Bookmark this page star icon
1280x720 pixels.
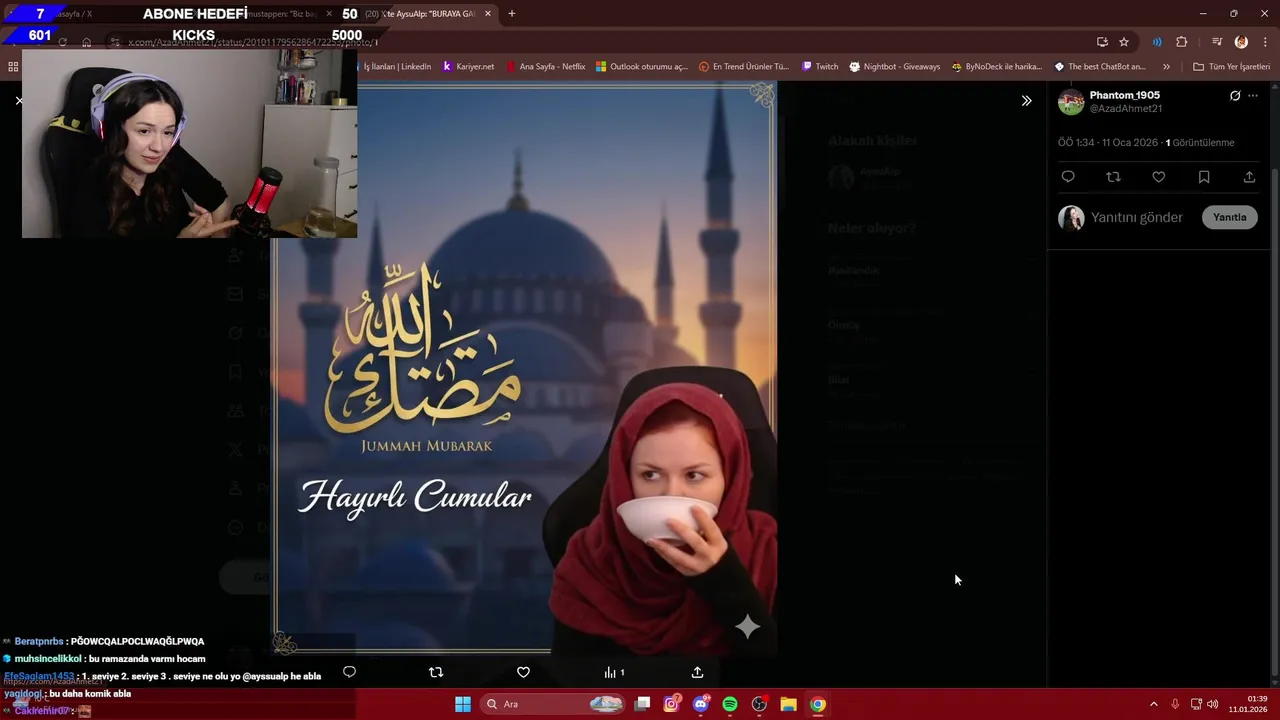tap(1124, 42)
